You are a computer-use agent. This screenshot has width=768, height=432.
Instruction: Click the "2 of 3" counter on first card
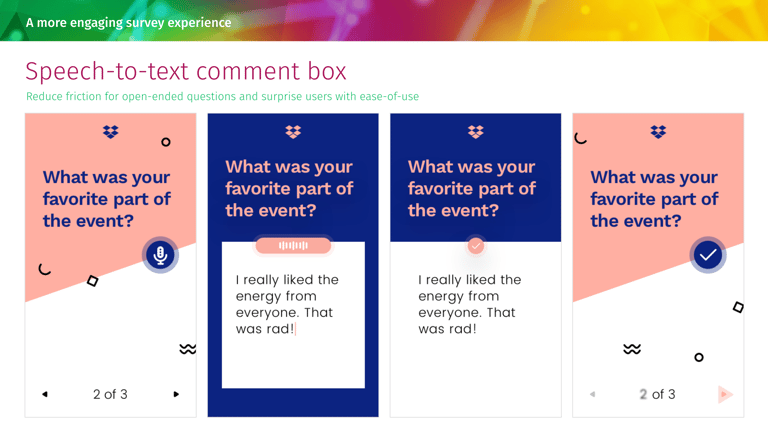click(110, 394)
